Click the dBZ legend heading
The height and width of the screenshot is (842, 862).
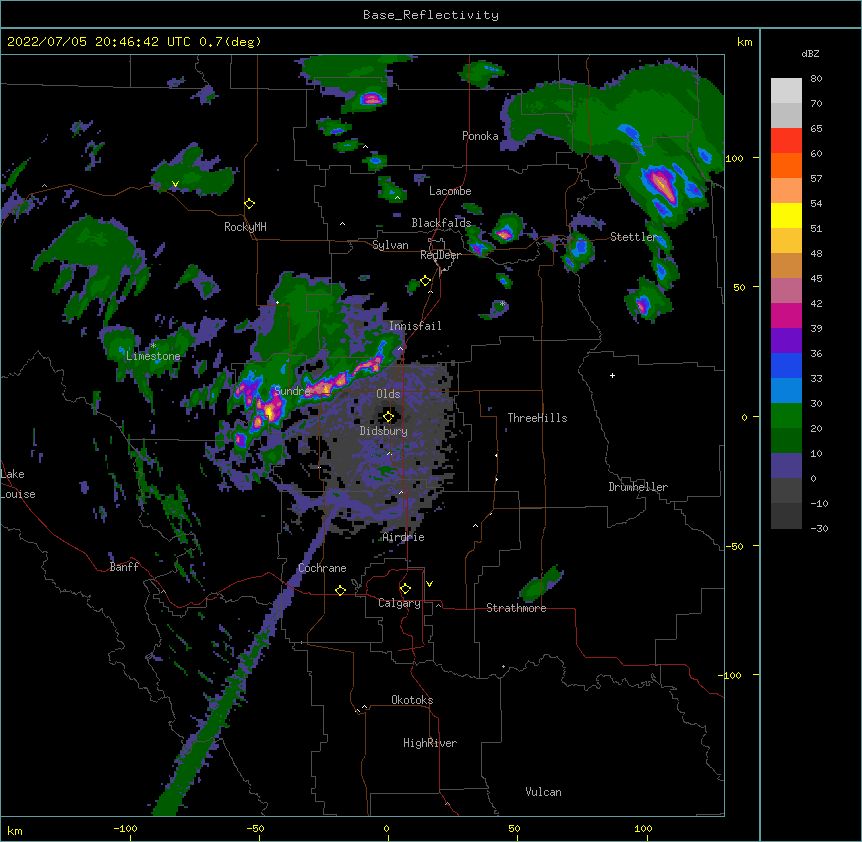(810, 53)
